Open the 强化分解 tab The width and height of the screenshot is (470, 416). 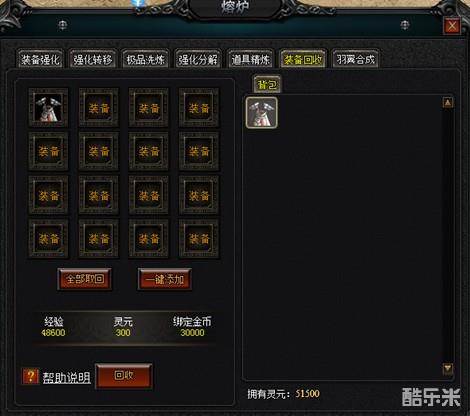click(x=198, y=59)
